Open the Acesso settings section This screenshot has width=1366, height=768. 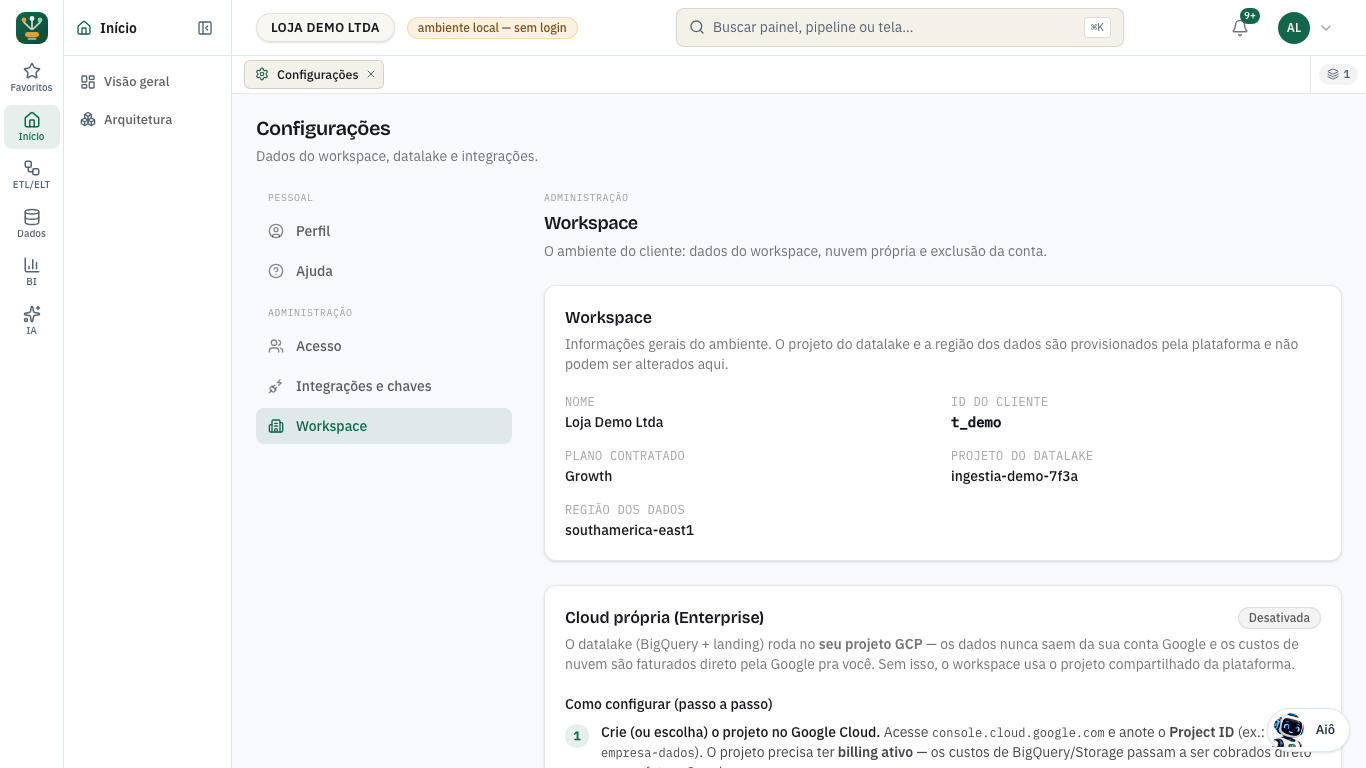tap(384, 346)
